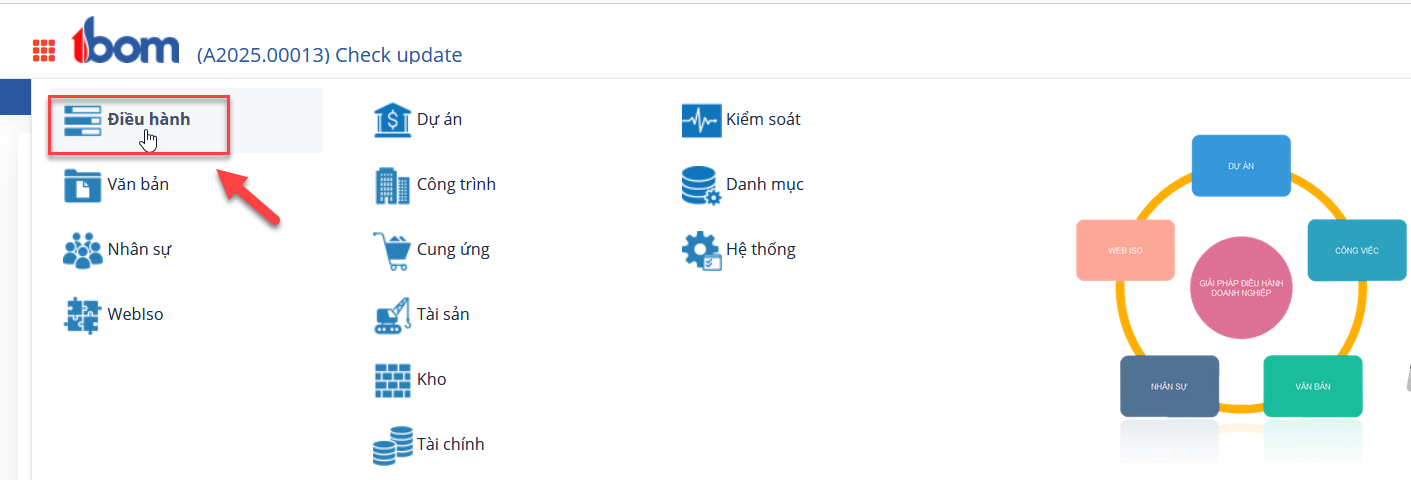
Task: Open the Kiểm soát monitor icon
Action: pos(701,120)
